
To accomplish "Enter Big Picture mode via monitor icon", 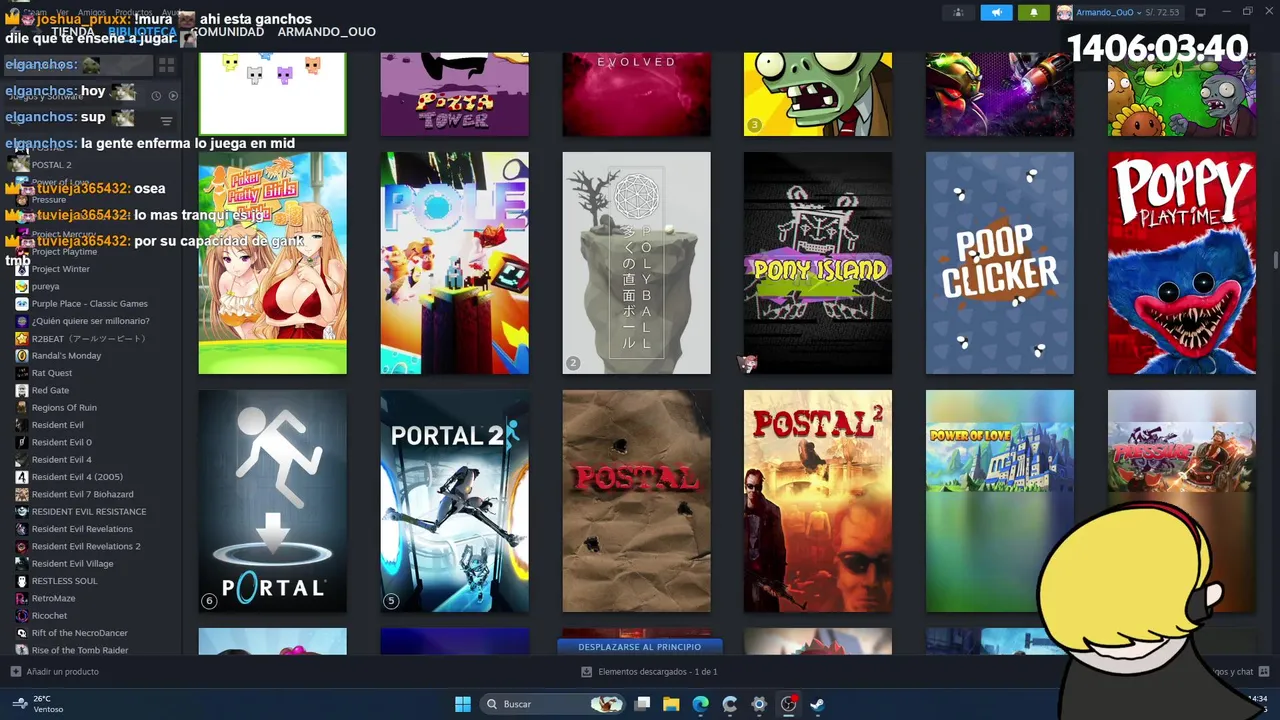I will coord(1201,12).
